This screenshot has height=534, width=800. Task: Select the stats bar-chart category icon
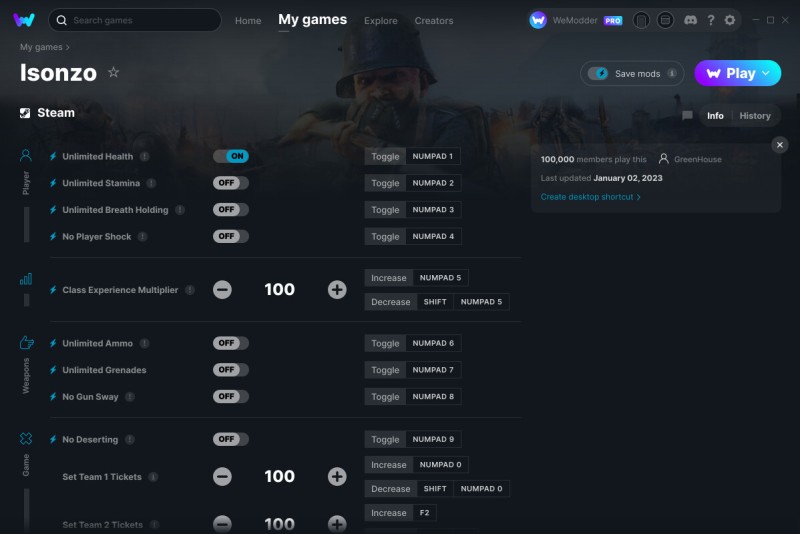(26, 279)
